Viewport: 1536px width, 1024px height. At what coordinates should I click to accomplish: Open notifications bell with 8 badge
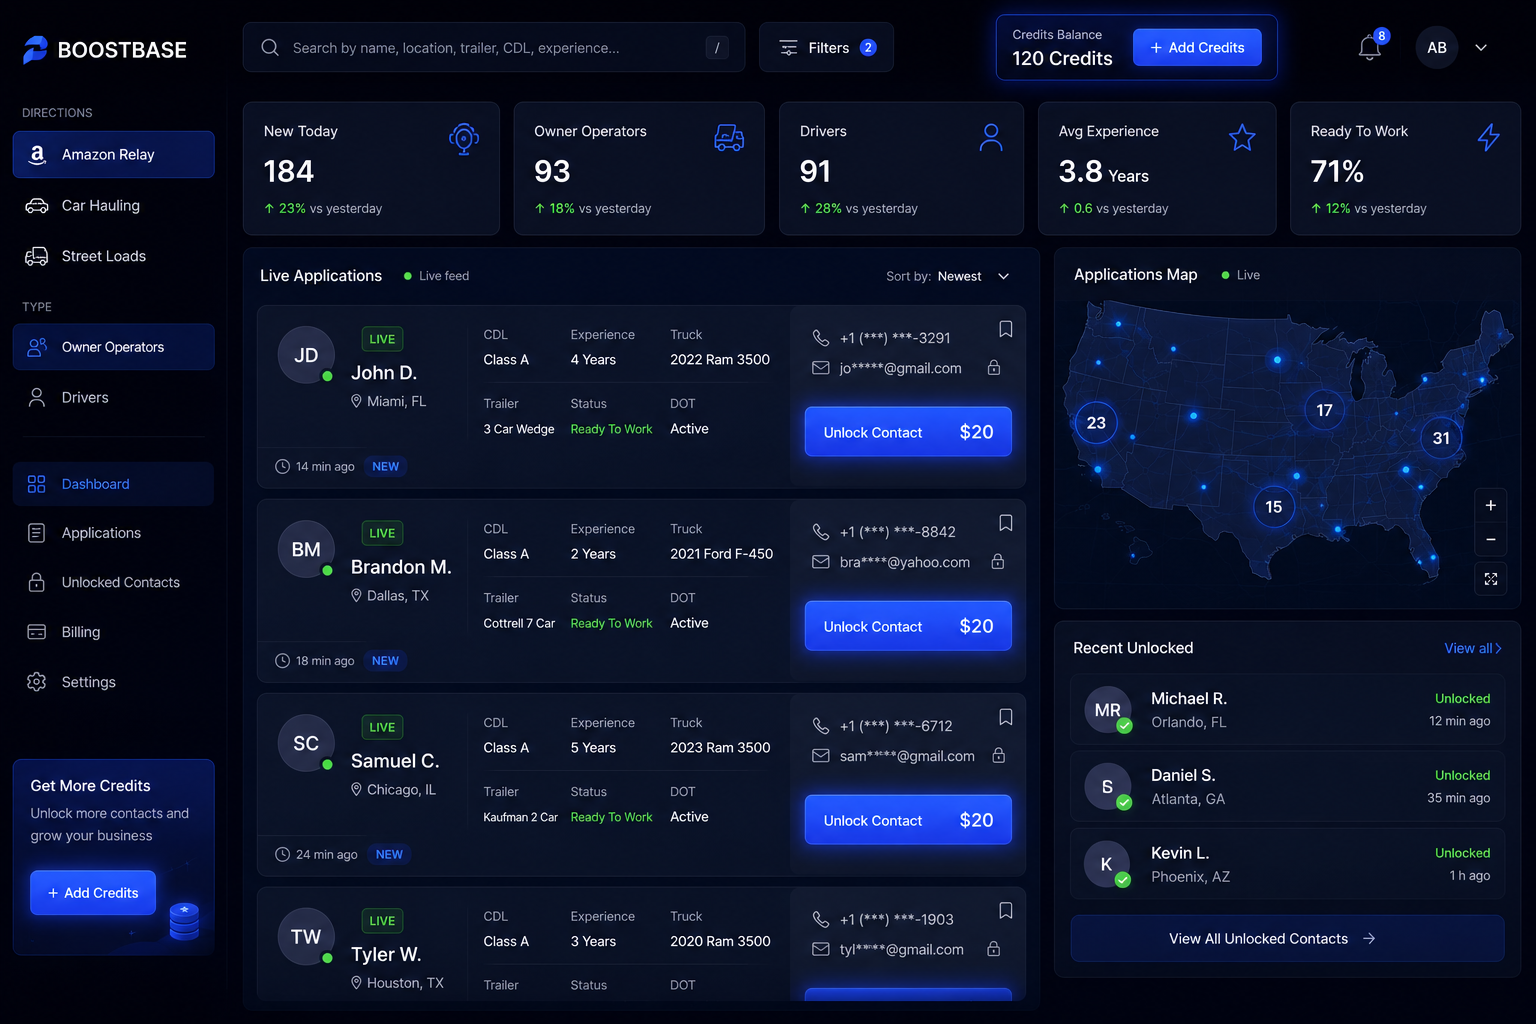pyautogui.click(x=1370, y=47)
